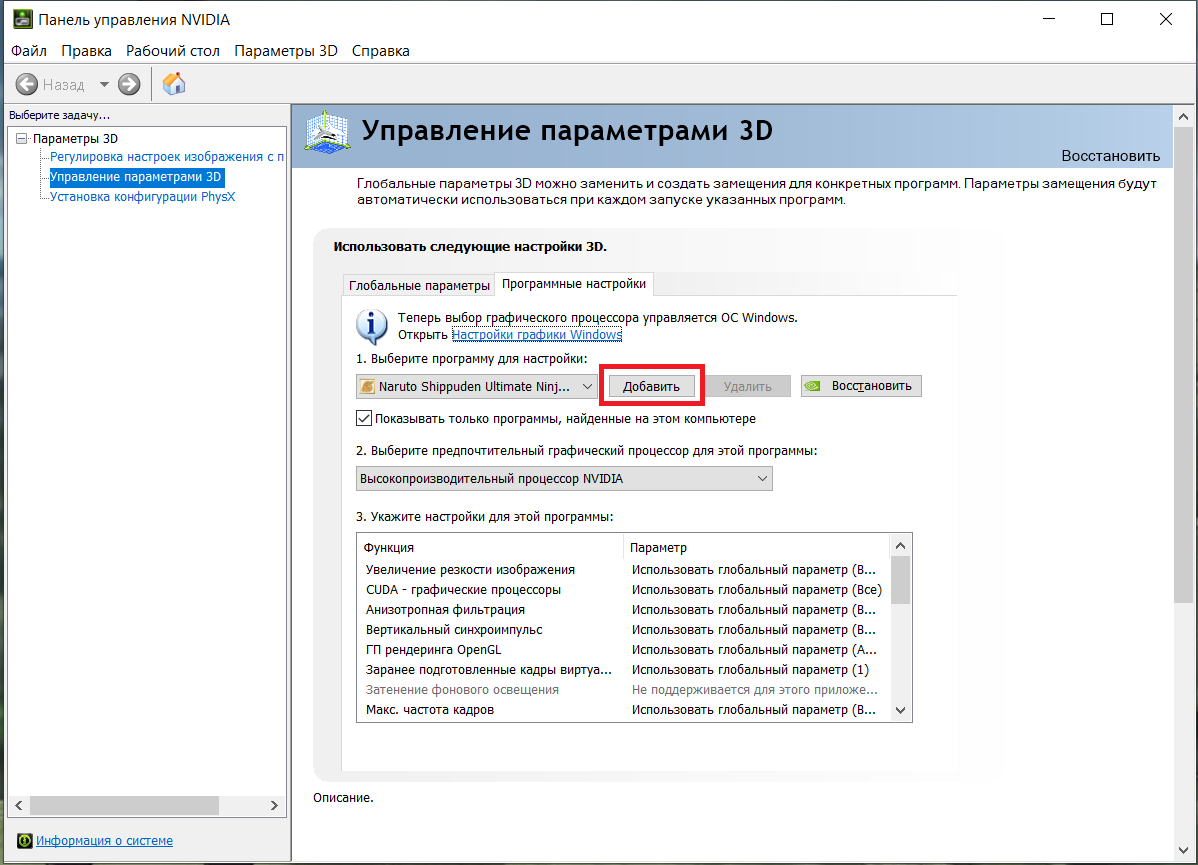
Task: Select CUDA - графические процессоры row
Action: click(x=623, y=589)
